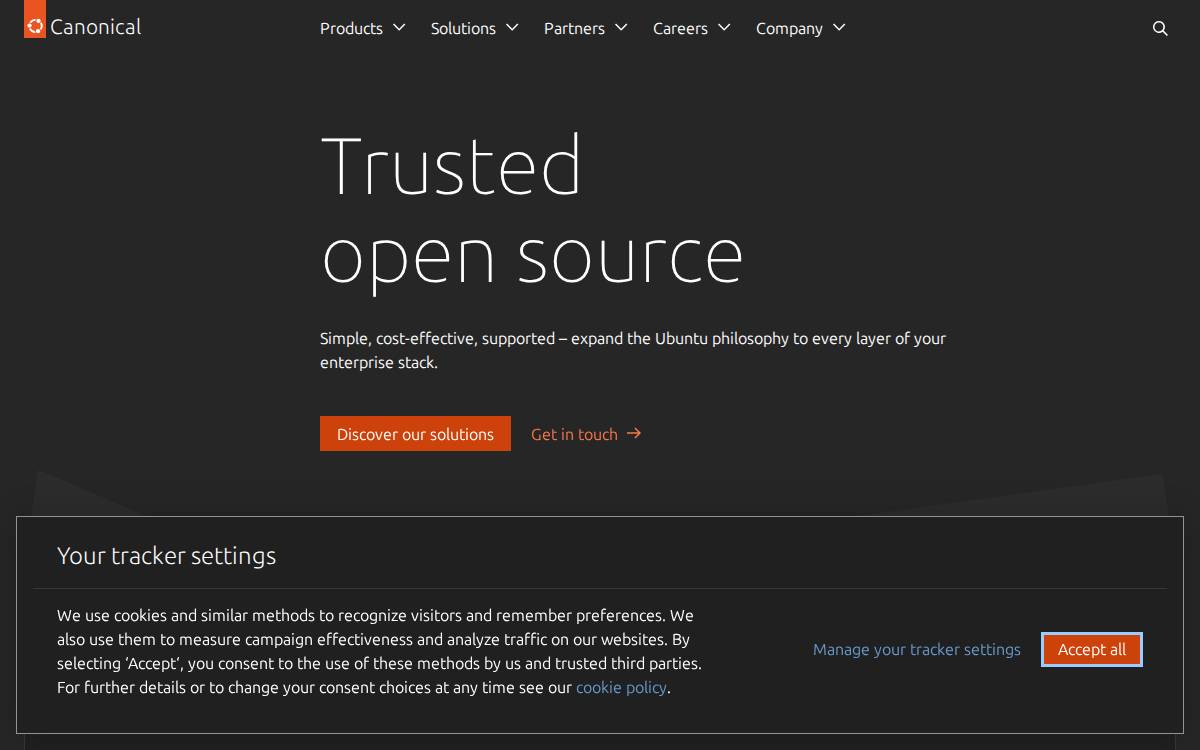The width and height of the screenshot is (1200, 750).
Task: Expand the Careers chevron
Action: point(724,28)
